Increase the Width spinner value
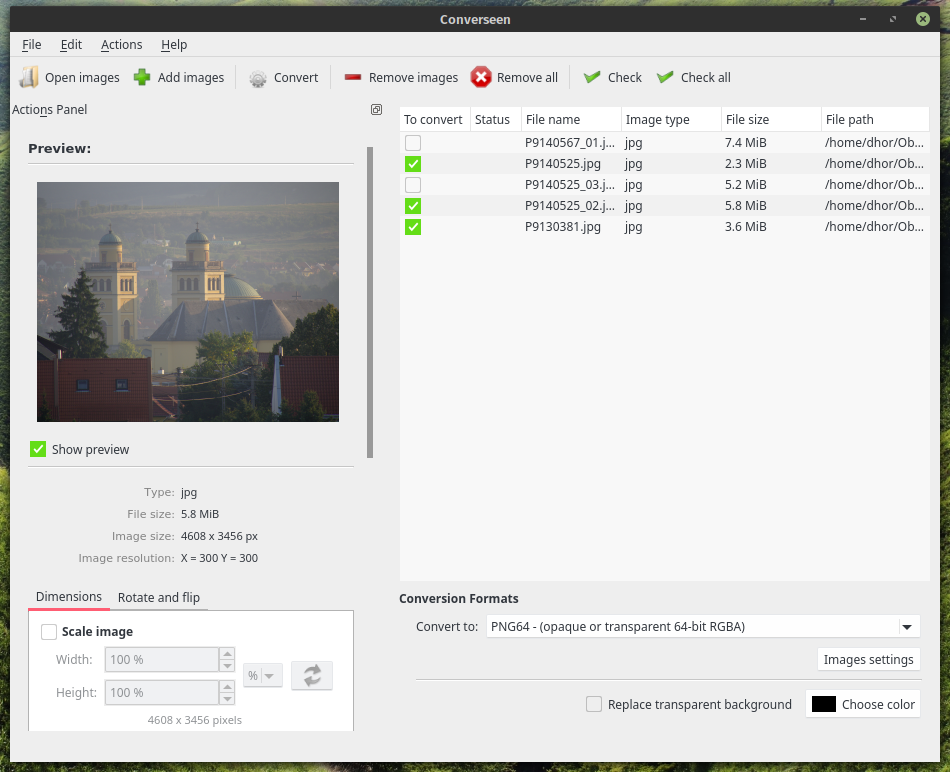 [227, 654]
